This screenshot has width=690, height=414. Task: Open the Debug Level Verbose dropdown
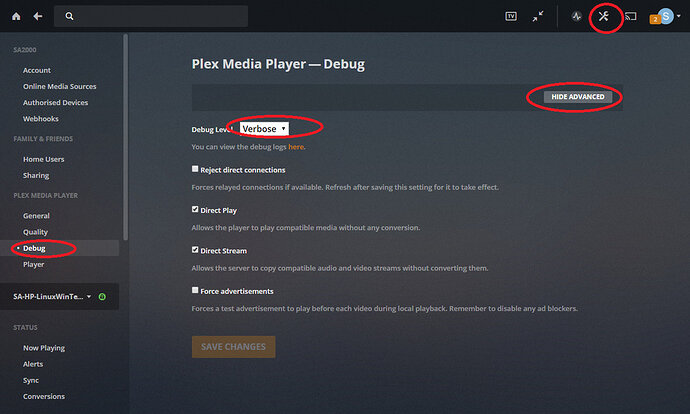(x=264, y=129)
